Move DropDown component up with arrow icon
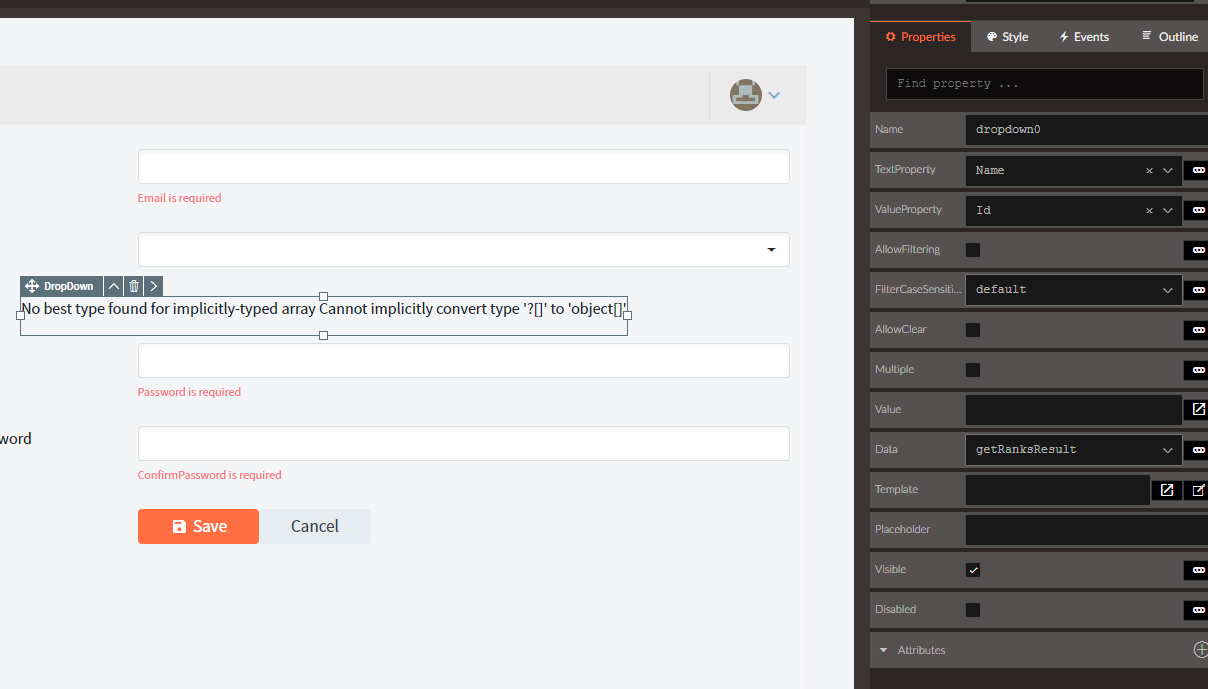 pyautogui.click(x=114, y=286)
